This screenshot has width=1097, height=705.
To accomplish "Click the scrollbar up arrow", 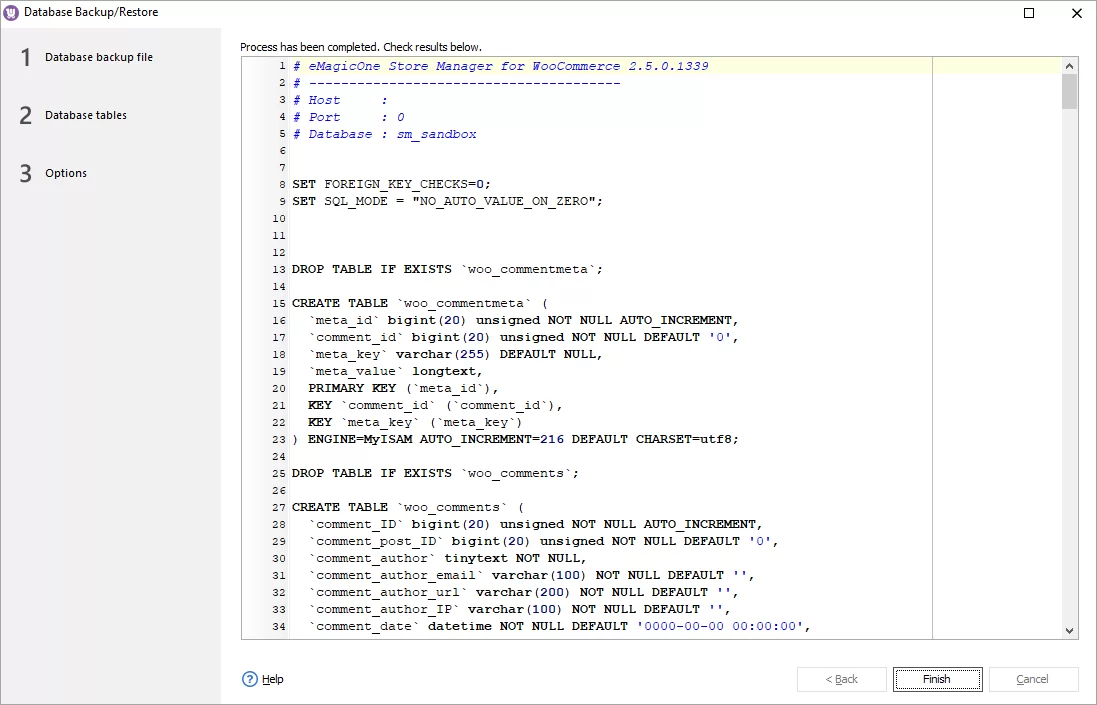I will tap(1068, 64).
